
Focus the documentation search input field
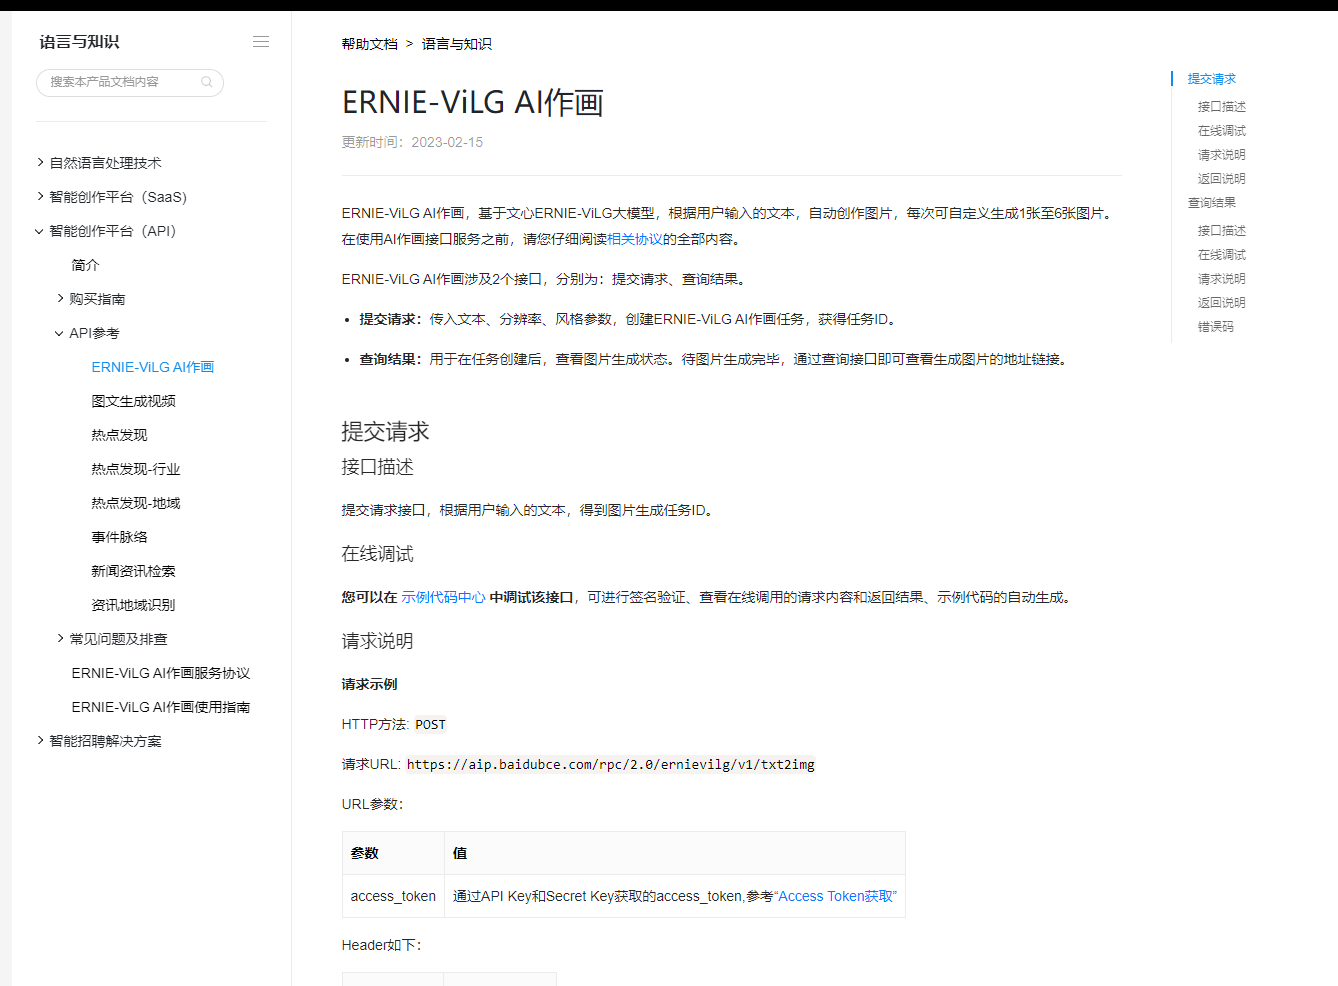pos(120,82)
